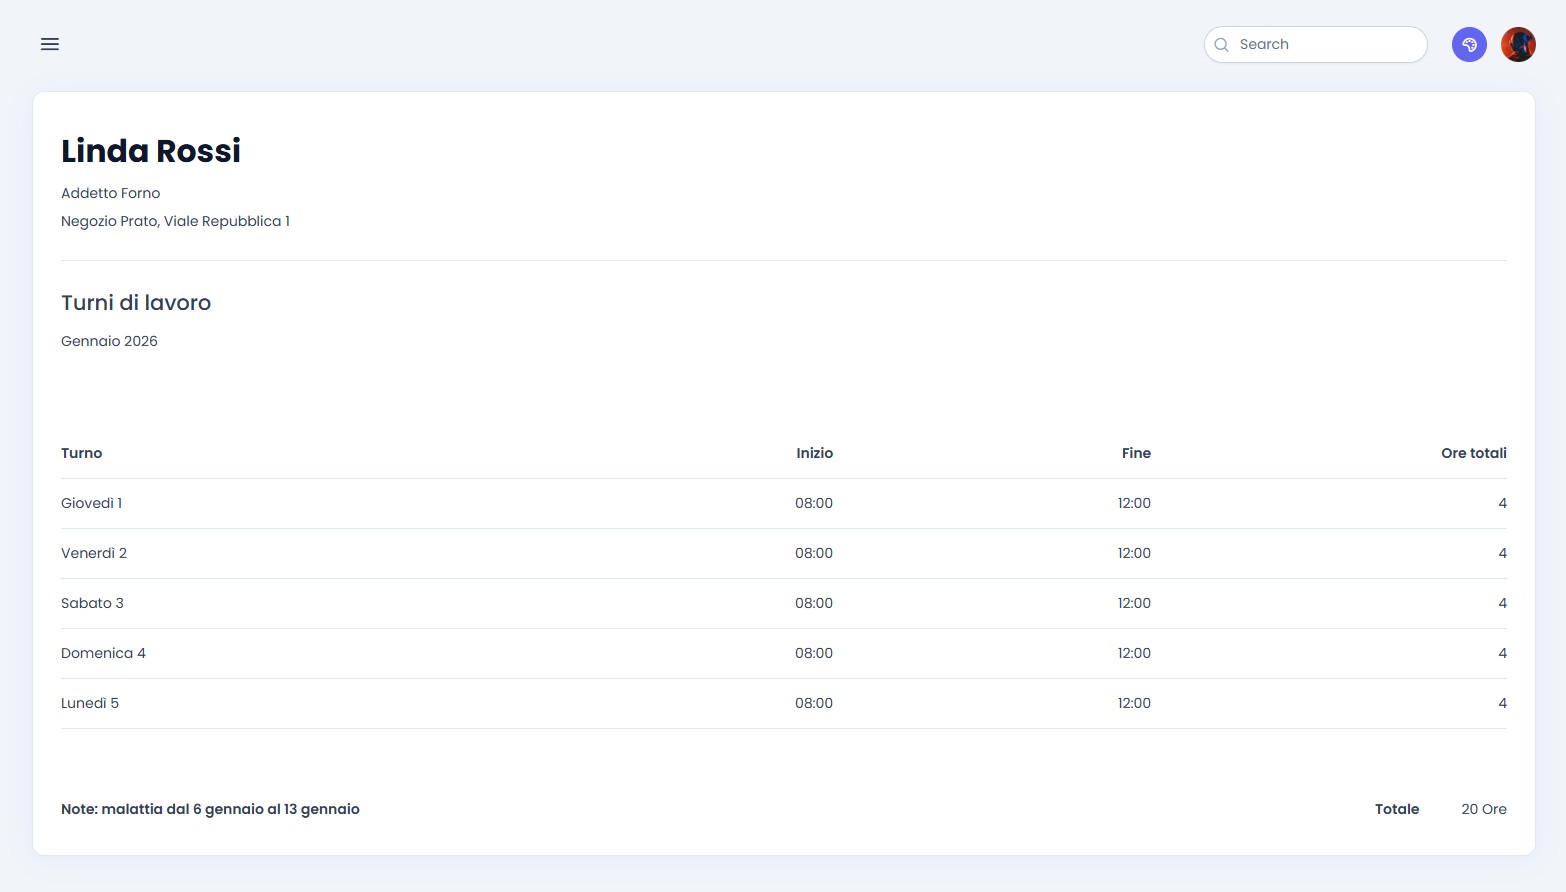Select the Domenica 4 shift row

103,653
